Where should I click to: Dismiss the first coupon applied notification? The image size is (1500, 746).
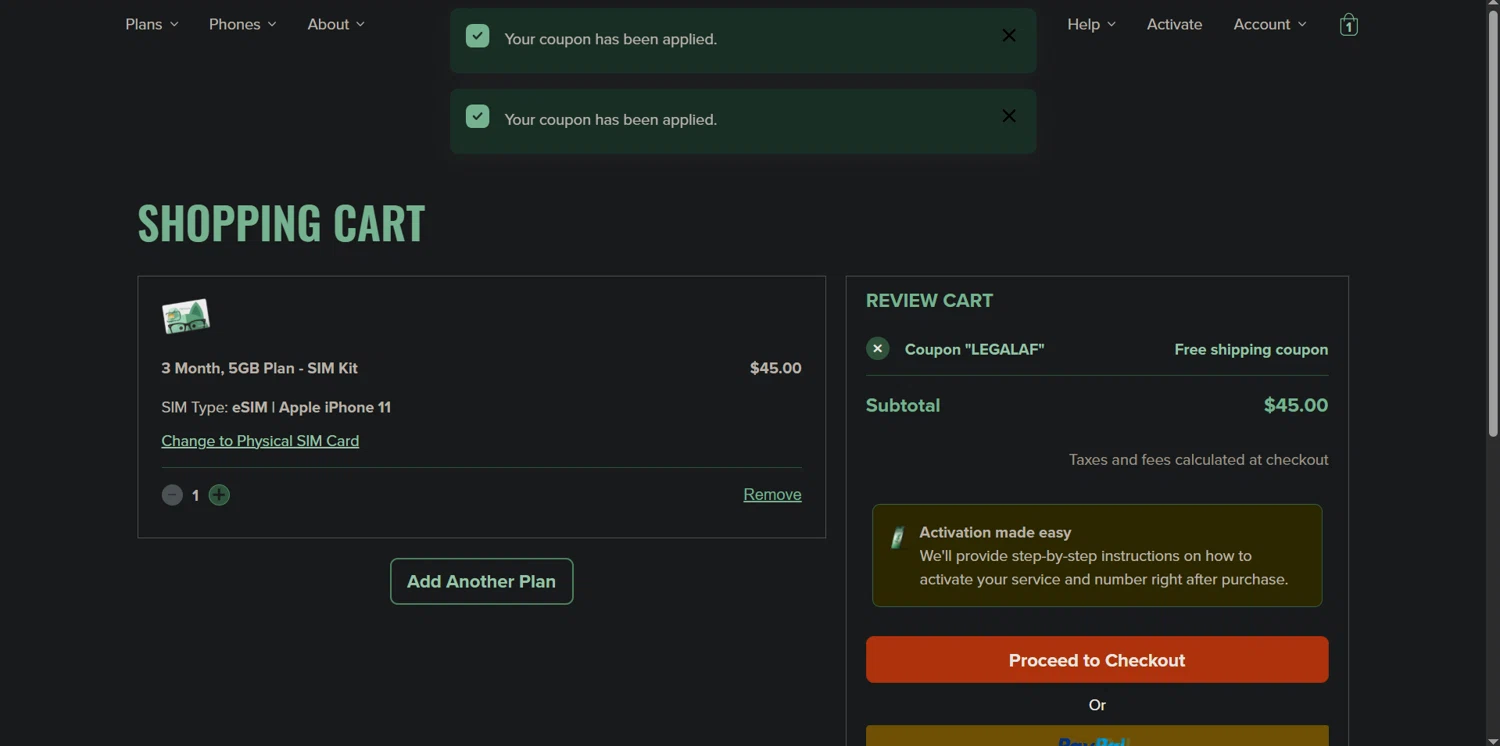[1009, 36]
